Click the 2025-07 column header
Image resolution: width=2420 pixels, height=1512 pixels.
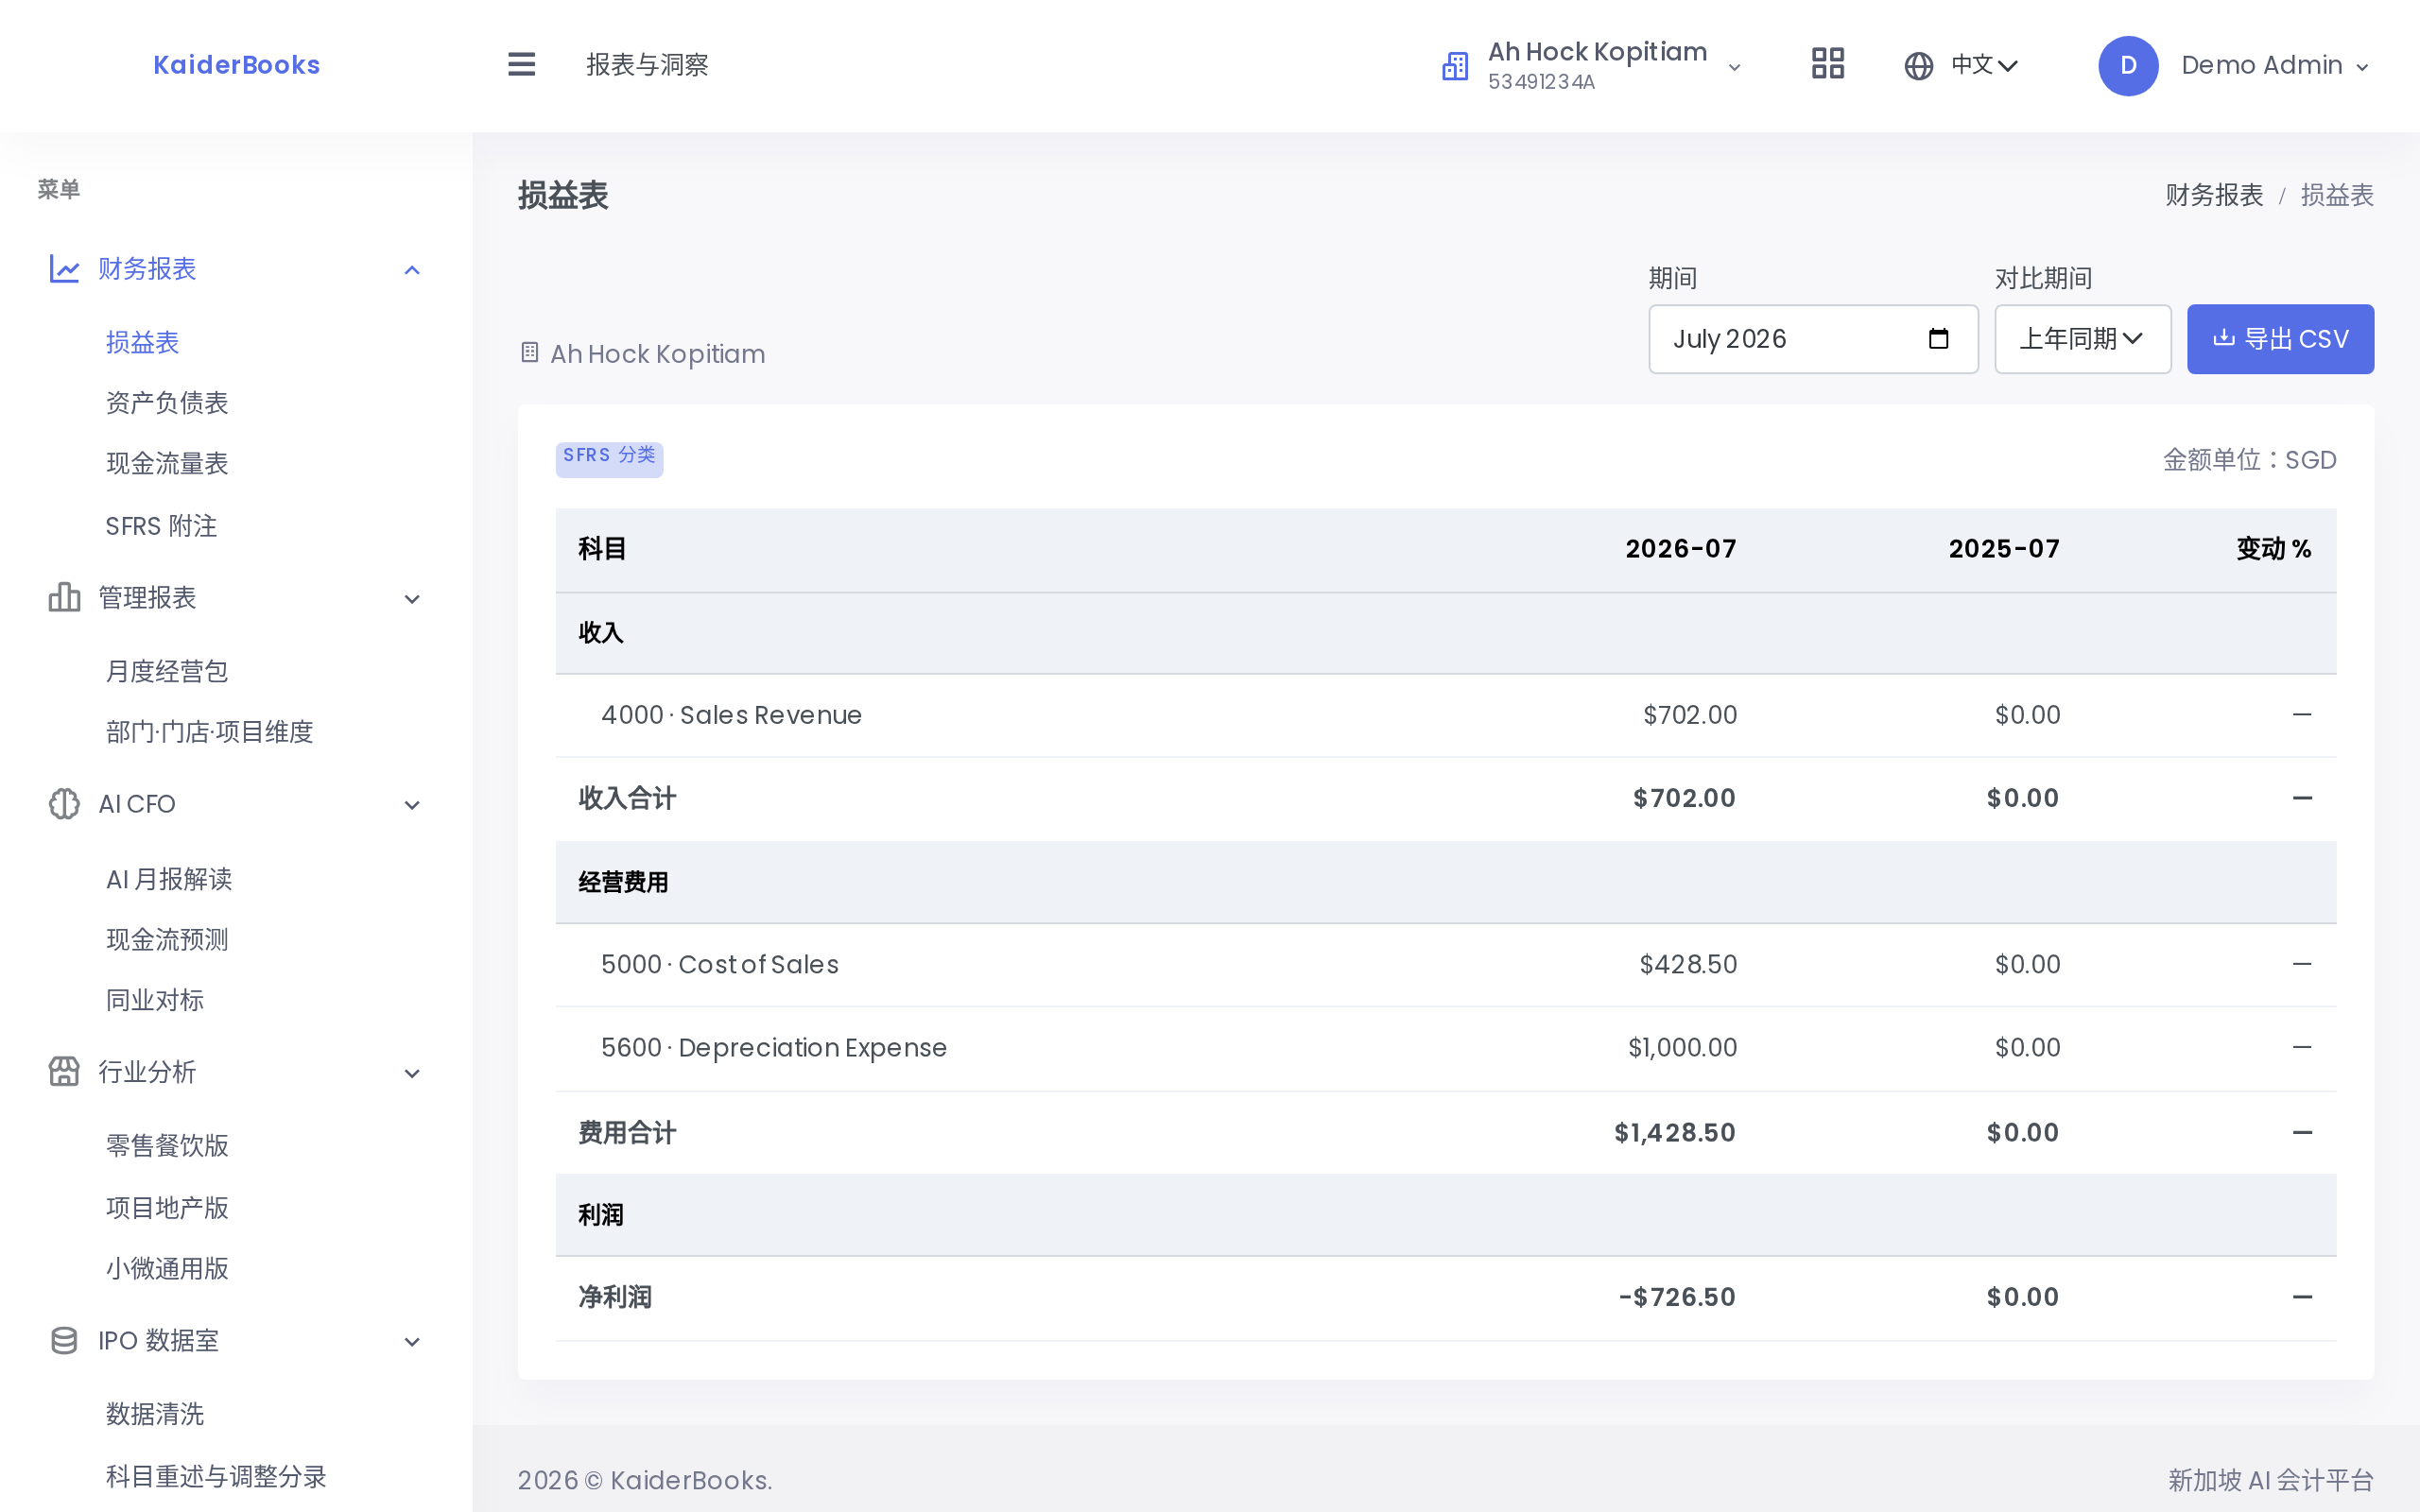[x=2004, y=549]
